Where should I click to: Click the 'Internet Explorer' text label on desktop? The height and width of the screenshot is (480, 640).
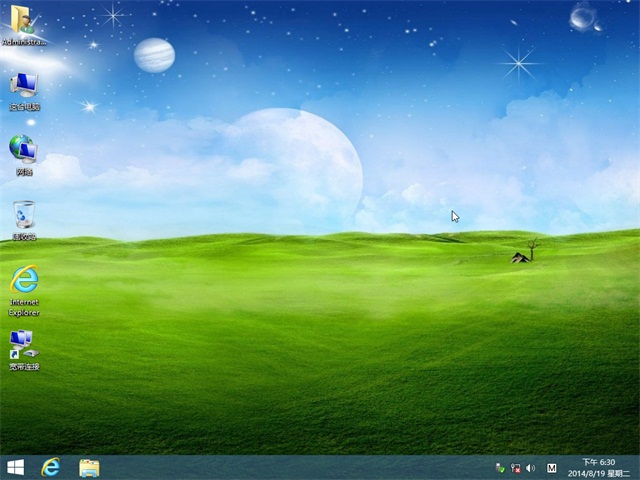point(23,307)
